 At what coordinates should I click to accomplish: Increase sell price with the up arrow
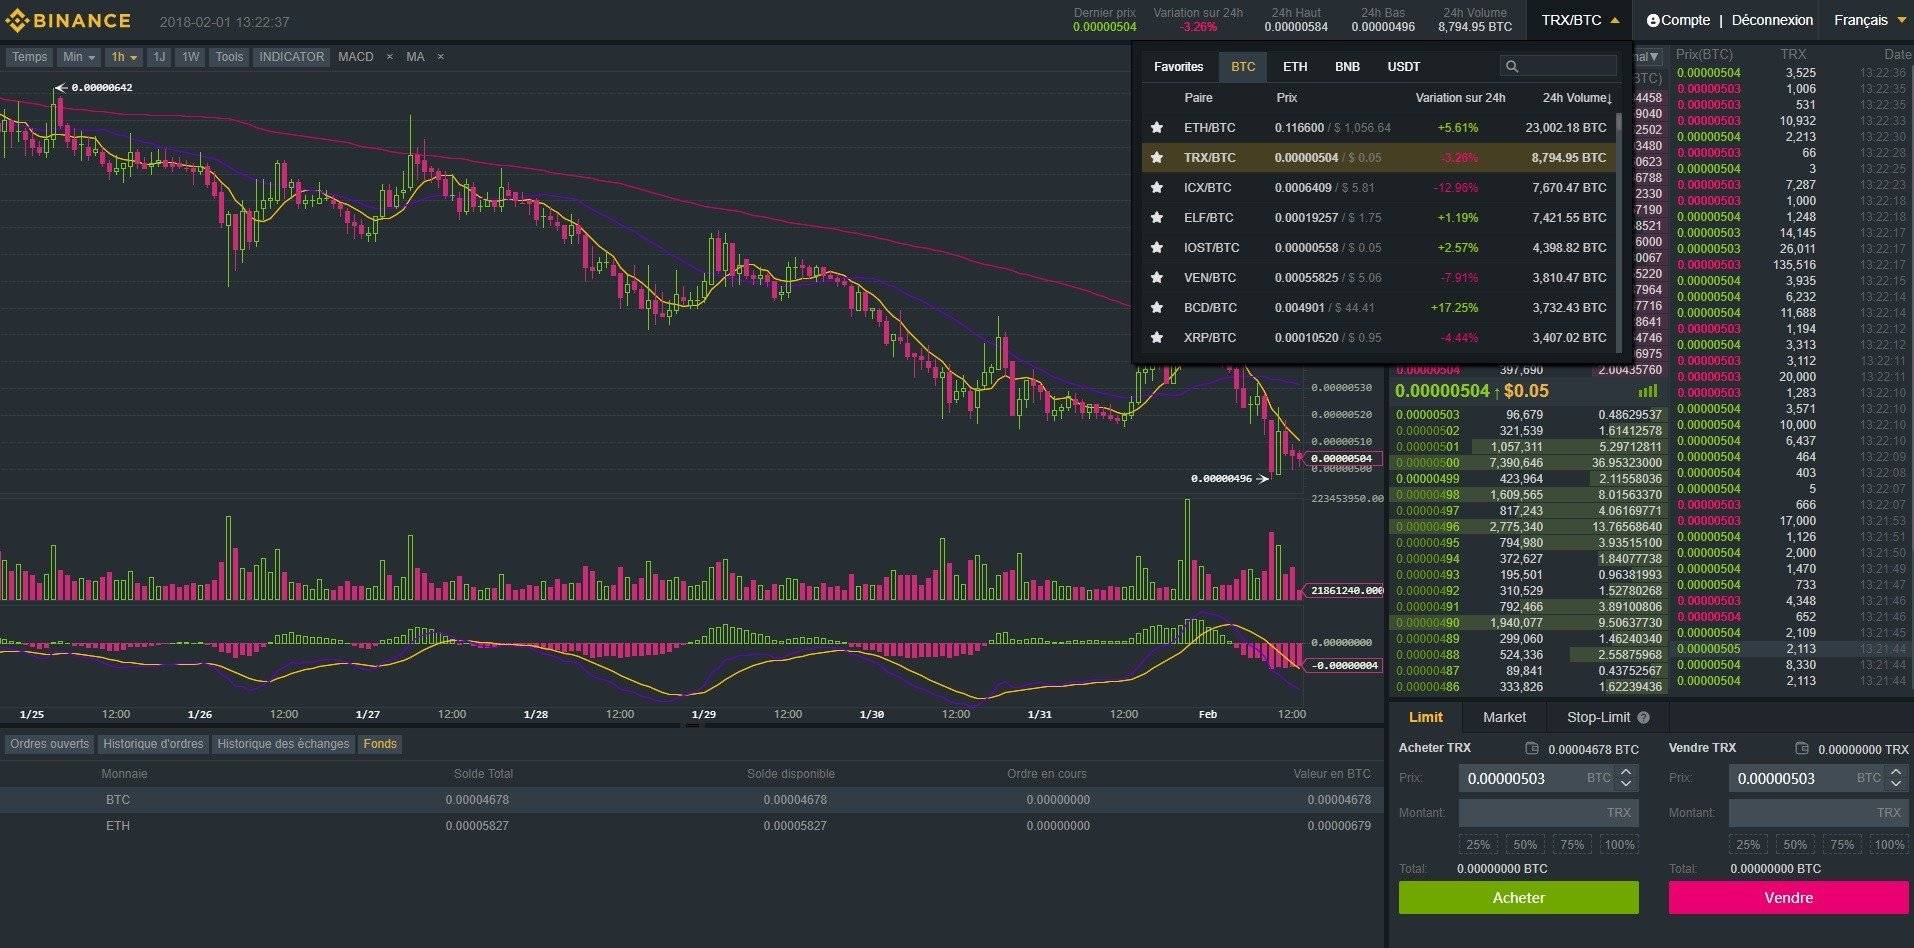[1896, 772]
